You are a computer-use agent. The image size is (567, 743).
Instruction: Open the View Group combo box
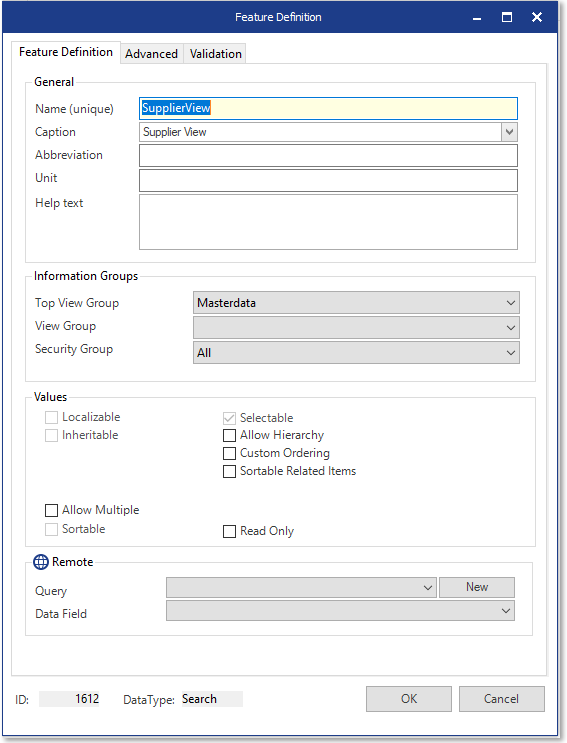pyautogui.click(x=356, y=327)
